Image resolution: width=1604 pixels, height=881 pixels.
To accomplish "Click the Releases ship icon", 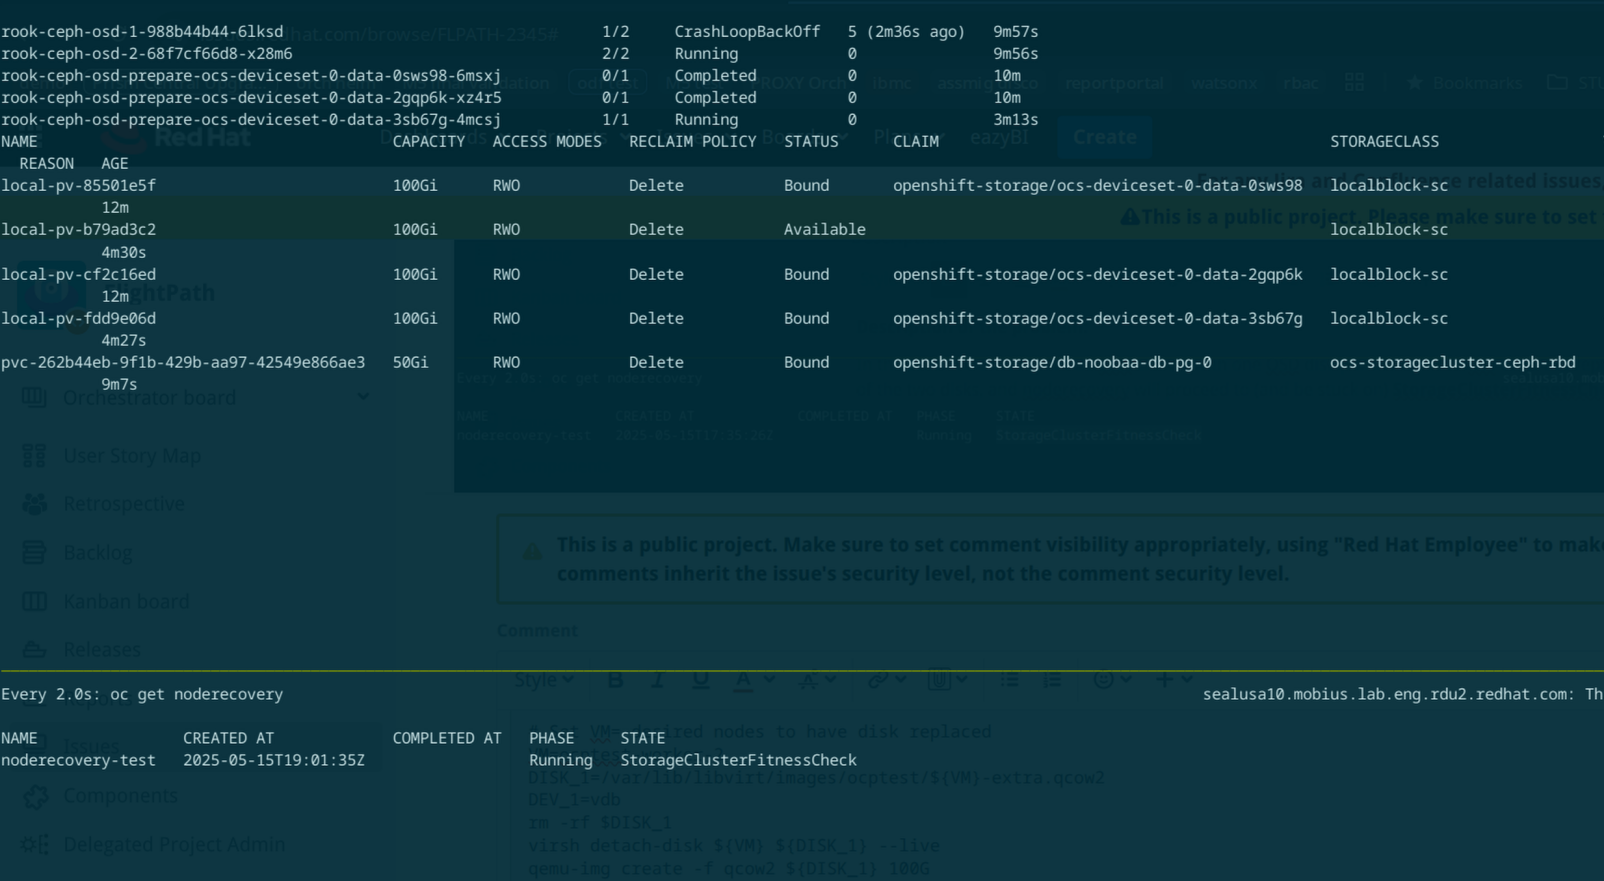I will coord(34,650).
